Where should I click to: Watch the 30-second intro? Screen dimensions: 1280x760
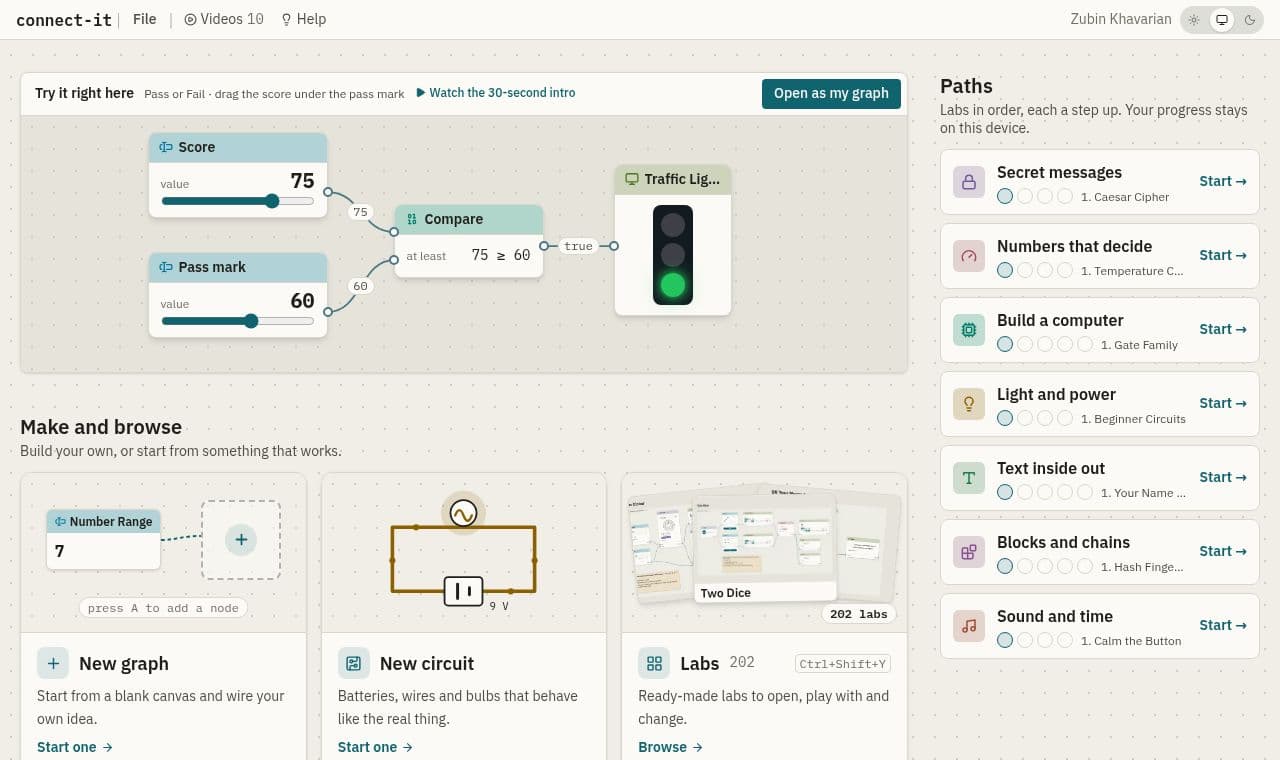click(x=496, y=93)
